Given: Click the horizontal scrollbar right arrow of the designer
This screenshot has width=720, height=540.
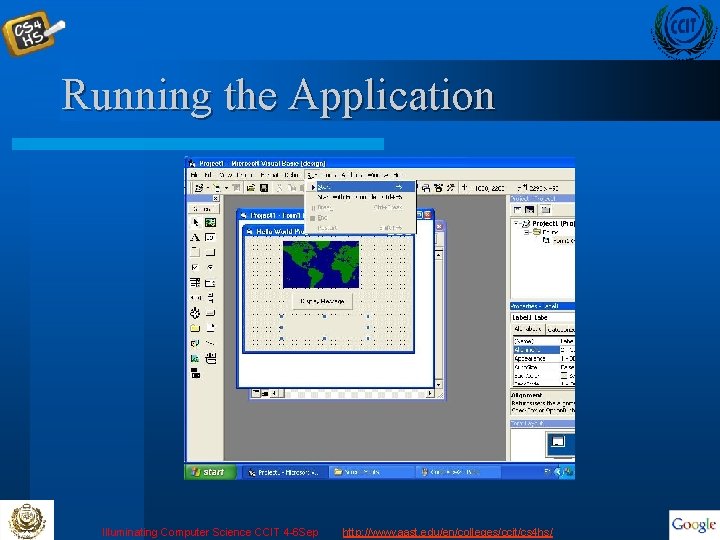Looking at the screenshot, I should pos(429,393).
